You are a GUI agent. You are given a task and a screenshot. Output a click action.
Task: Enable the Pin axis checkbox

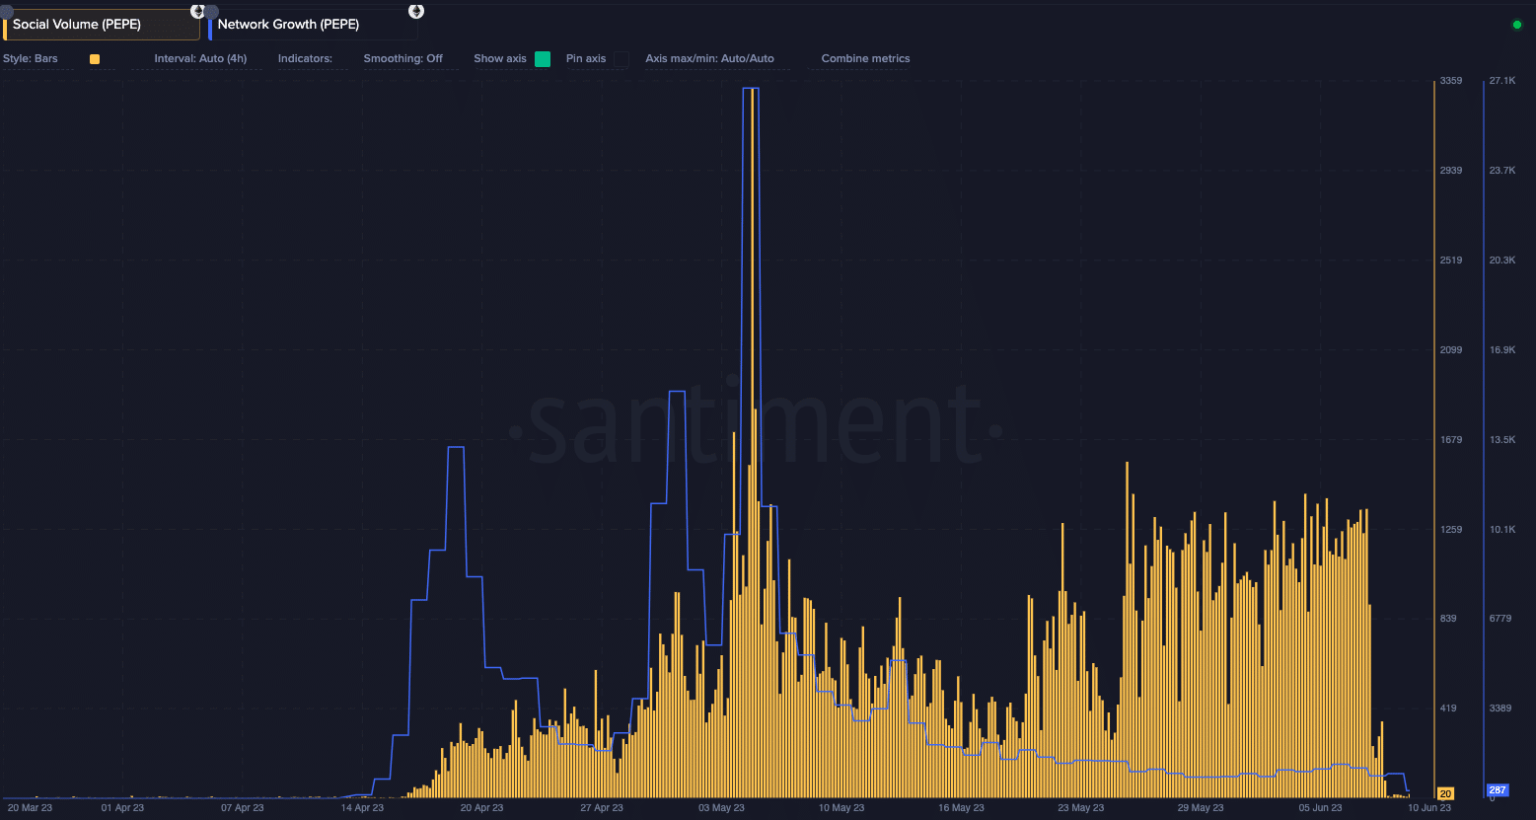[621, 59]
